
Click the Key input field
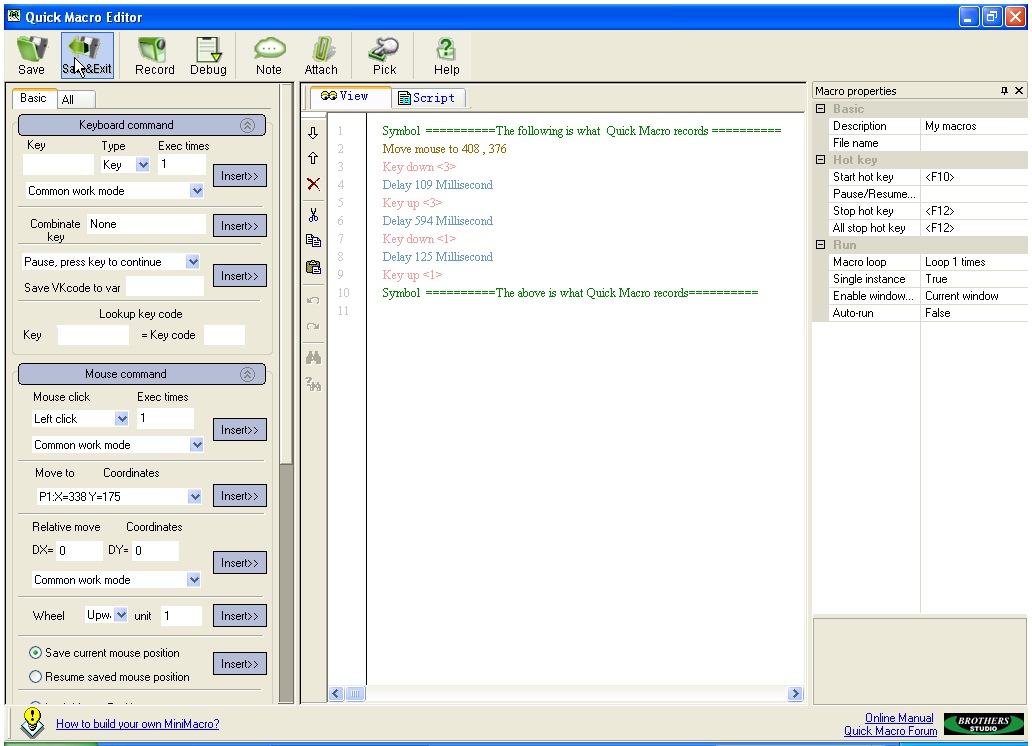coord(59,165)
